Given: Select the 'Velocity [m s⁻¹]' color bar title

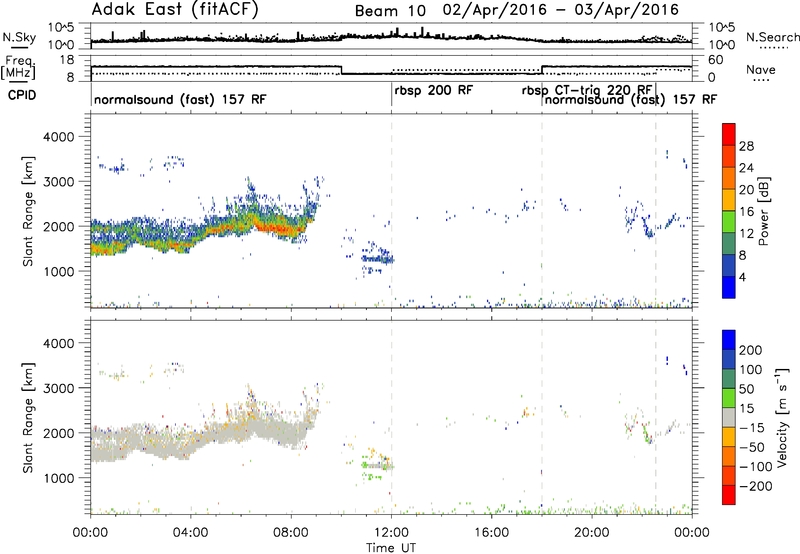Looking at the screenshot, I should (782, 417).
